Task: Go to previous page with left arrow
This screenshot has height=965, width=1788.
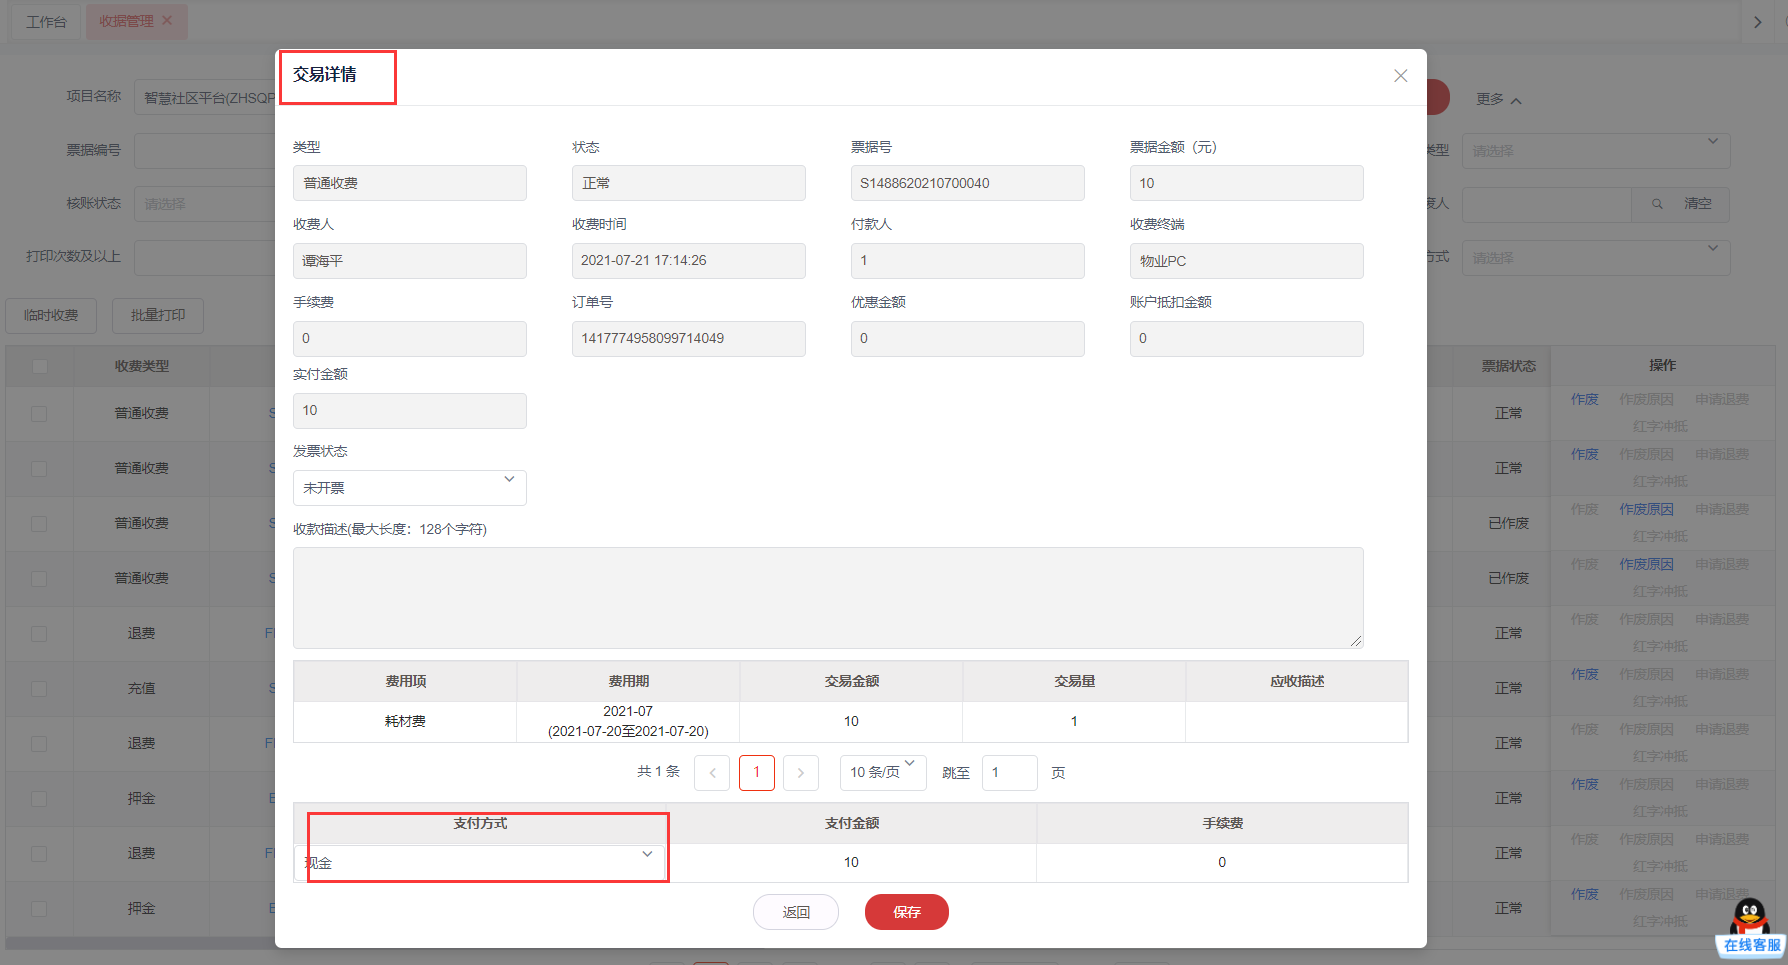Action: pos(712,773)
